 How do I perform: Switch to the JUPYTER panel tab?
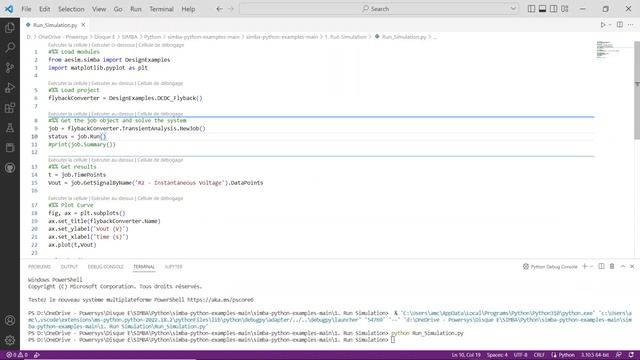coord(173,267)
